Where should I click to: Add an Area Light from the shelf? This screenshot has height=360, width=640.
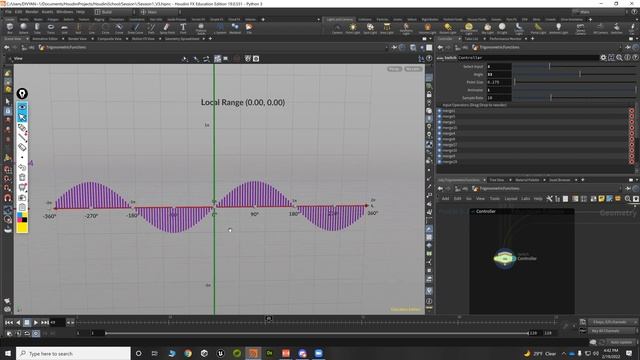[387, 28]
